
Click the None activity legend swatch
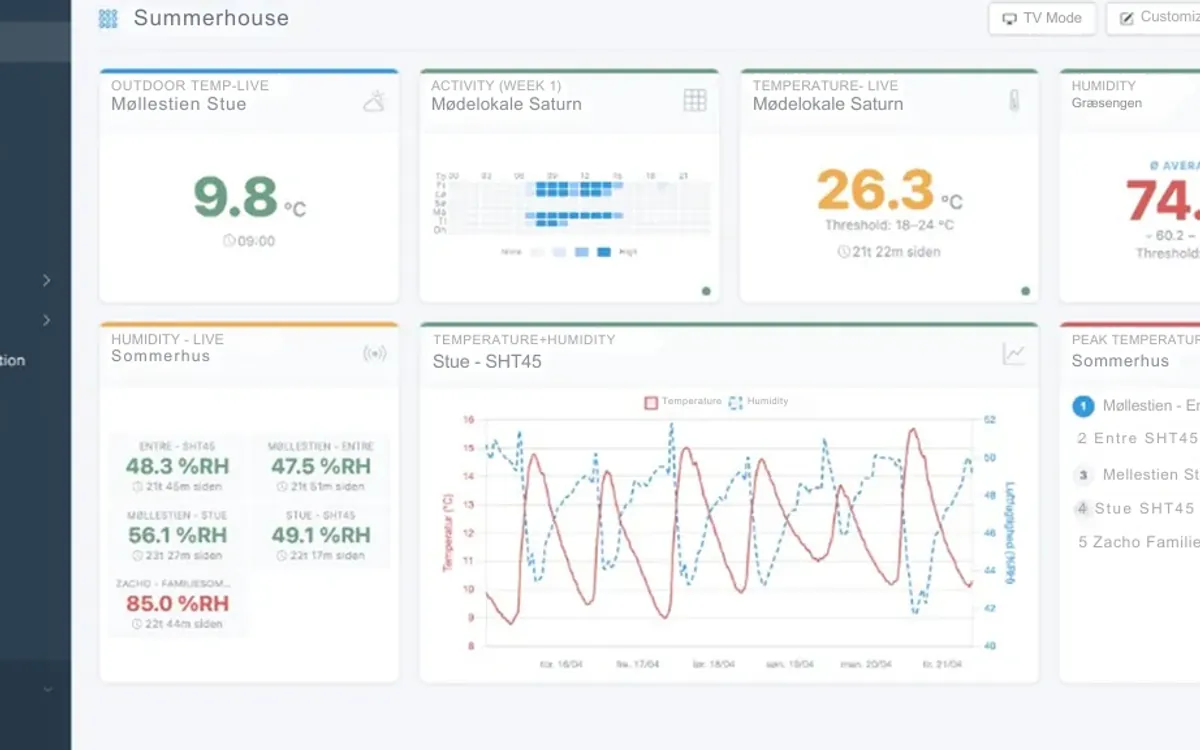(537, 253)
